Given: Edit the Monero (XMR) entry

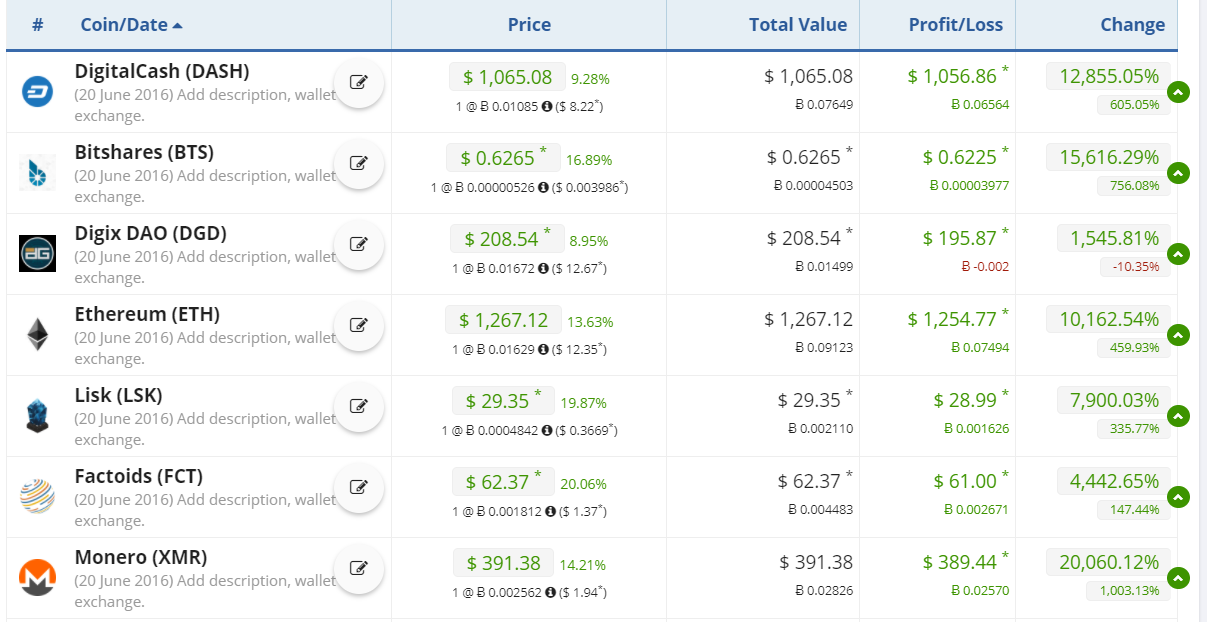Looking at the screenshot, I should tap(358, 569).
